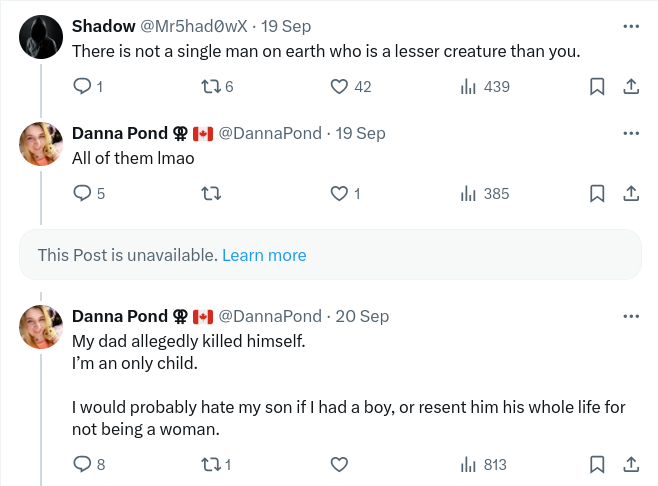Open more options on the 20 Sep post
Screen dimensions: 658x486
631,316
